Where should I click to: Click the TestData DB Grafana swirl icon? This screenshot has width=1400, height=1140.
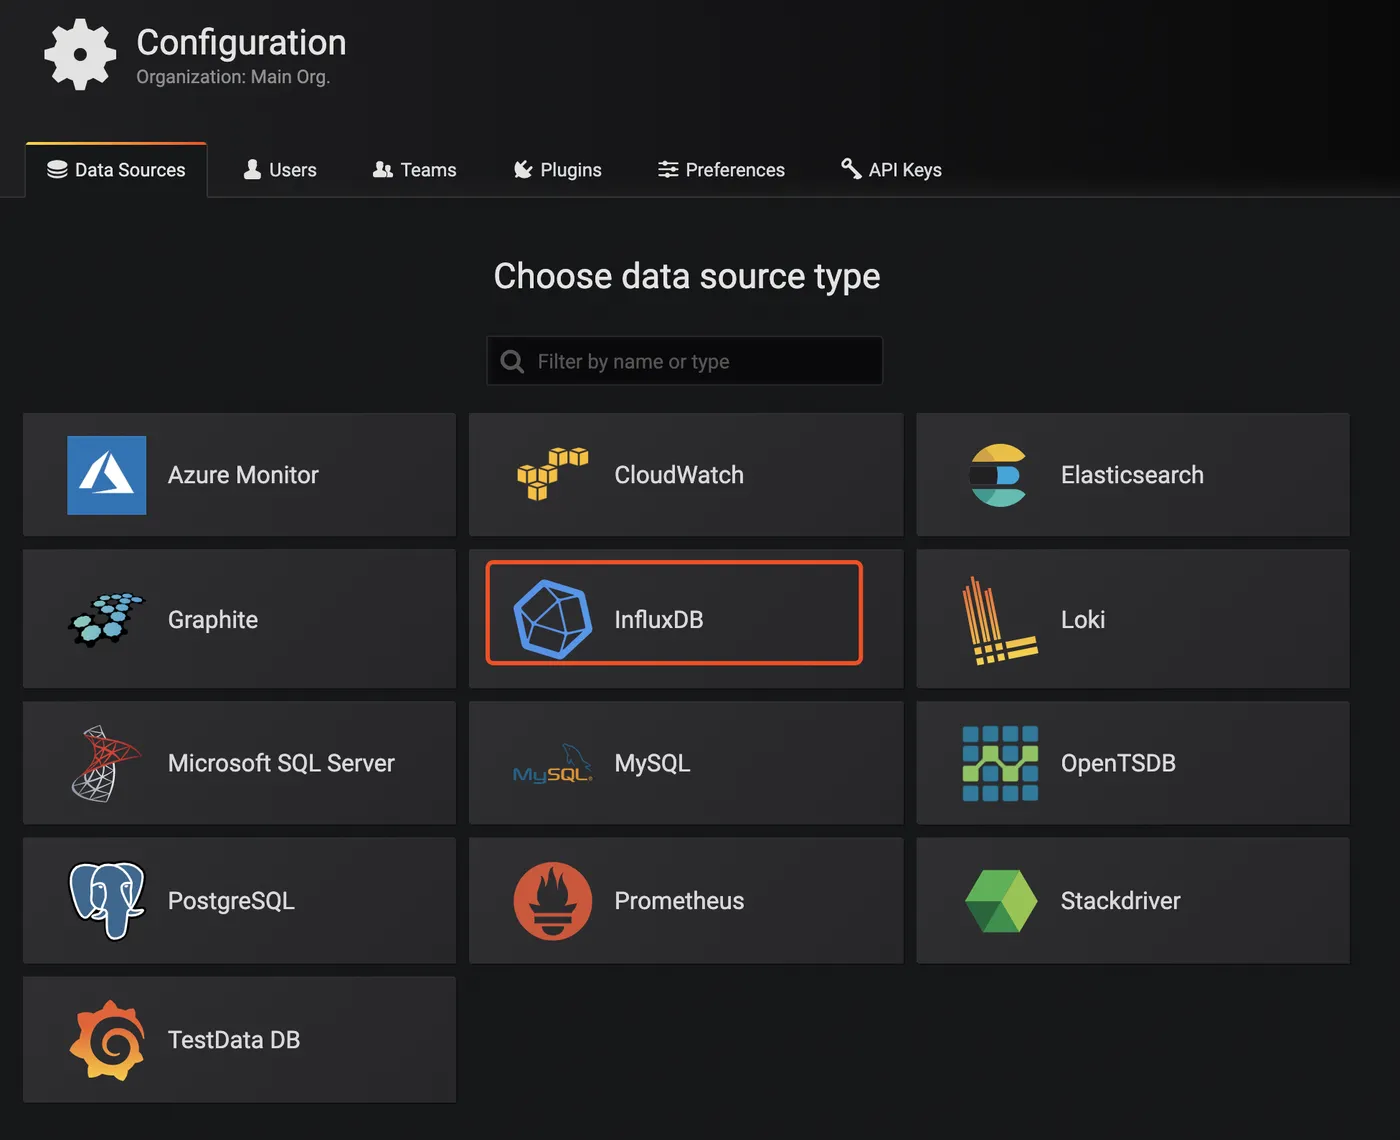coord(107,1040)
